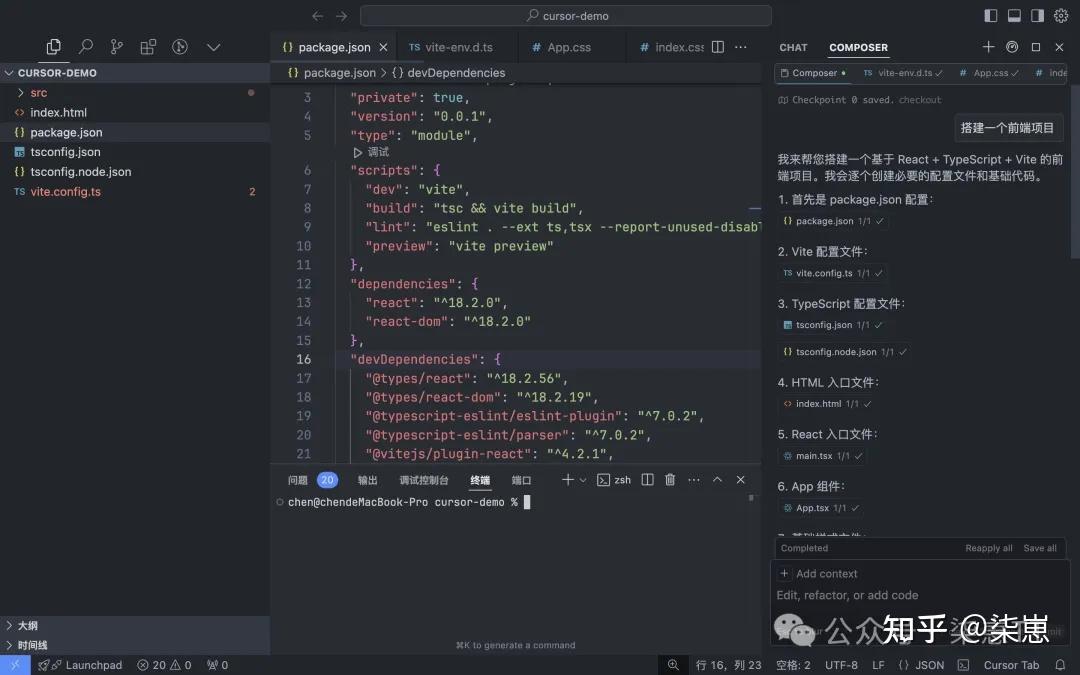Switch to the CHAT tab
Screen dimensions: 1080x675
pos(793,47)
